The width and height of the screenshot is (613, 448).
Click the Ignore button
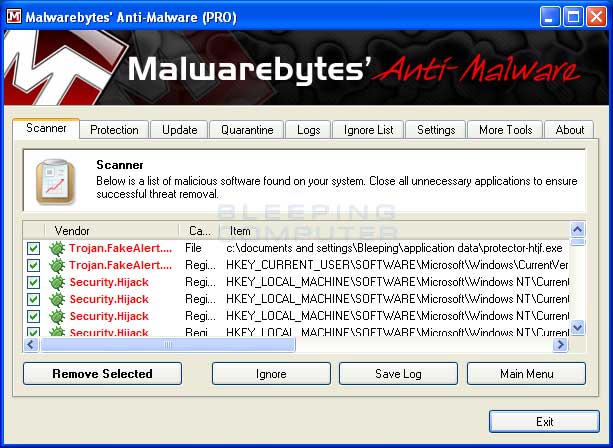271,374
